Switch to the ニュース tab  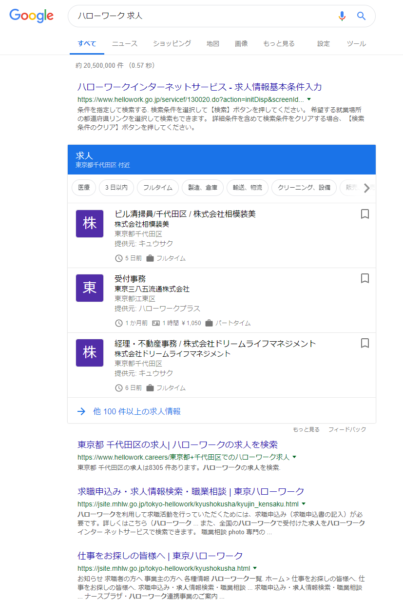click(124, 44)
